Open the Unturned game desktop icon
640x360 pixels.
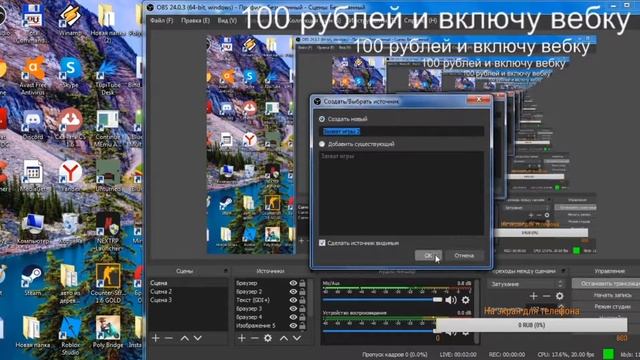point(108,176)
